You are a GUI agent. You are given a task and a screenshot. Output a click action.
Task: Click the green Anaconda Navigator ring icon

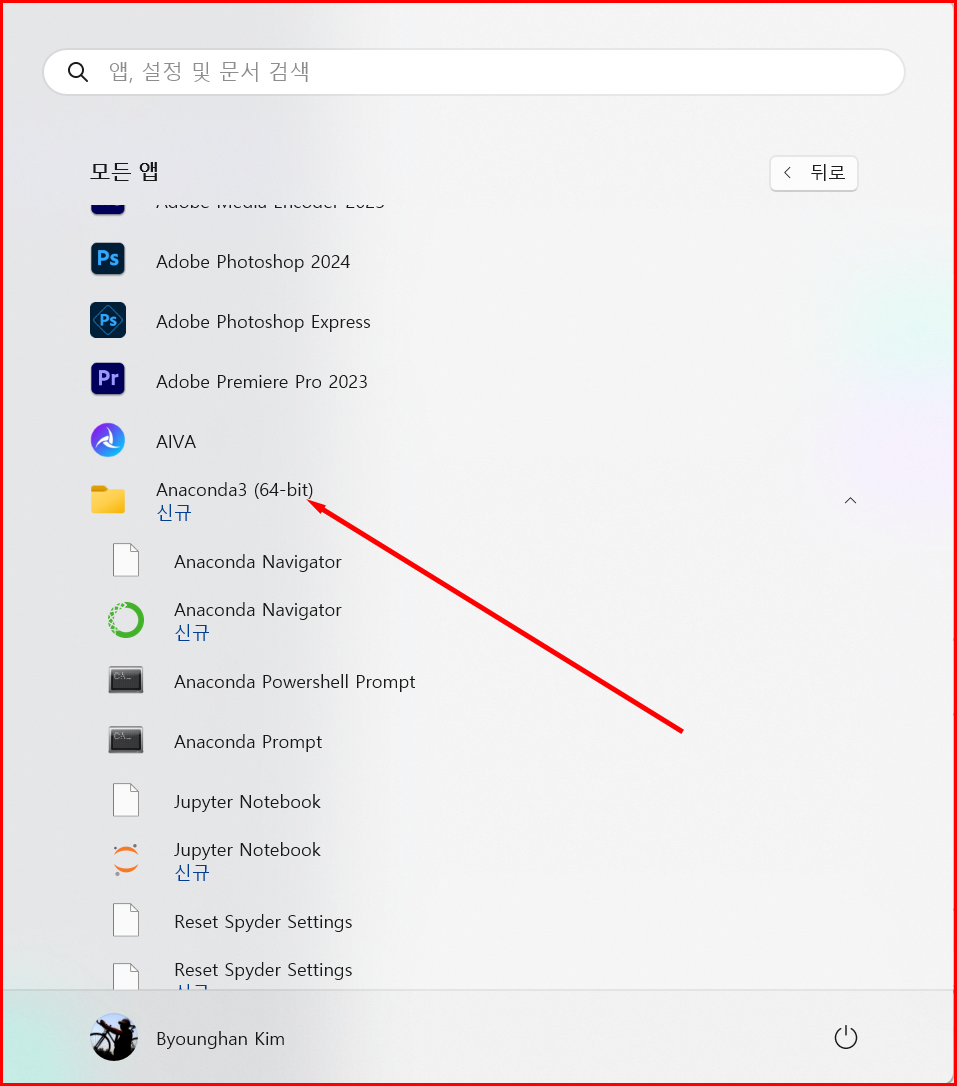click(126, 620)
